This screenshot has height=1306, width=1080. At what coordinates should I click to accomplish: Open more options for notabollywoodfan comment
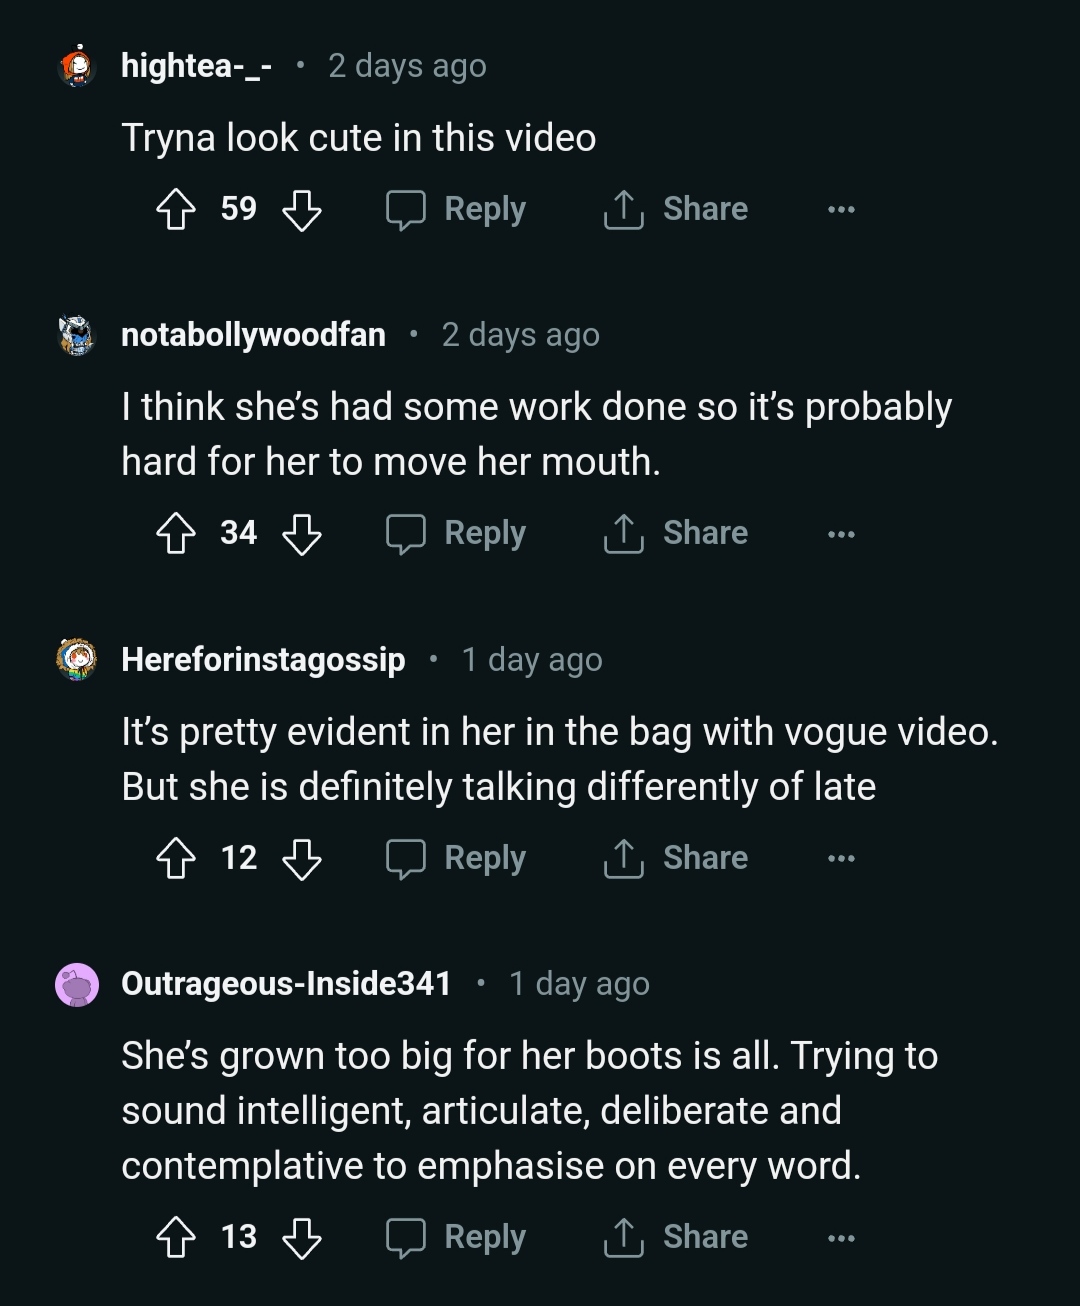[x=841, y=534]
